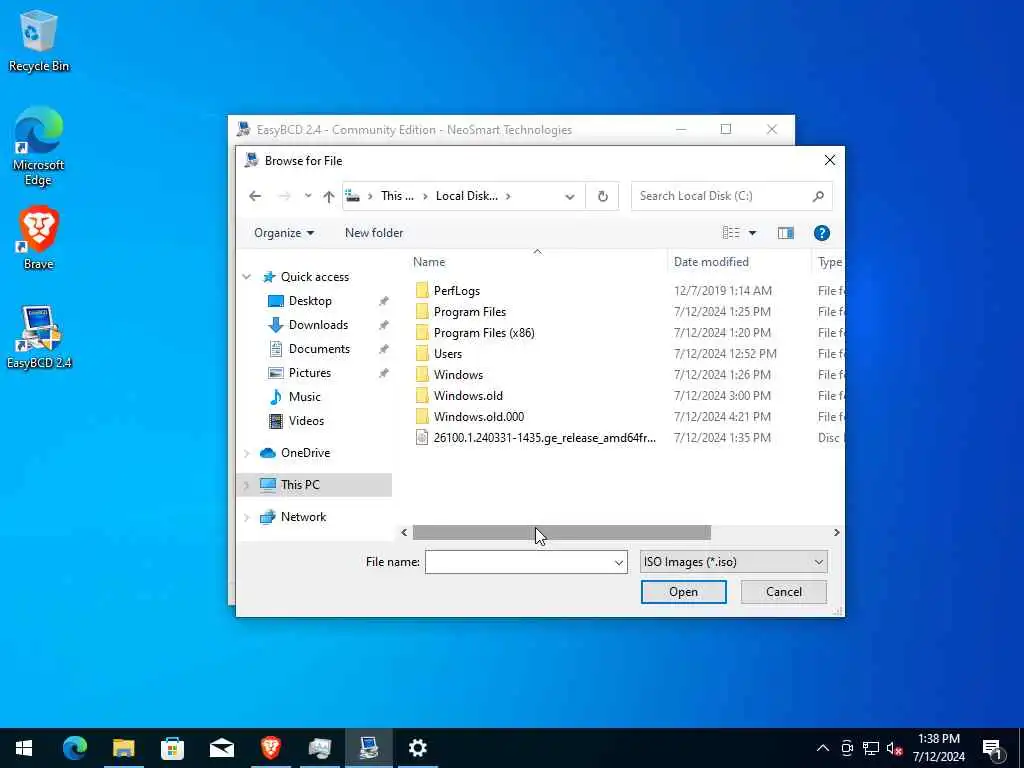The width and height of the screenshot is (1024, 768).
Task: Select the Windows.old.000 folder
Action: click(479, 417)
